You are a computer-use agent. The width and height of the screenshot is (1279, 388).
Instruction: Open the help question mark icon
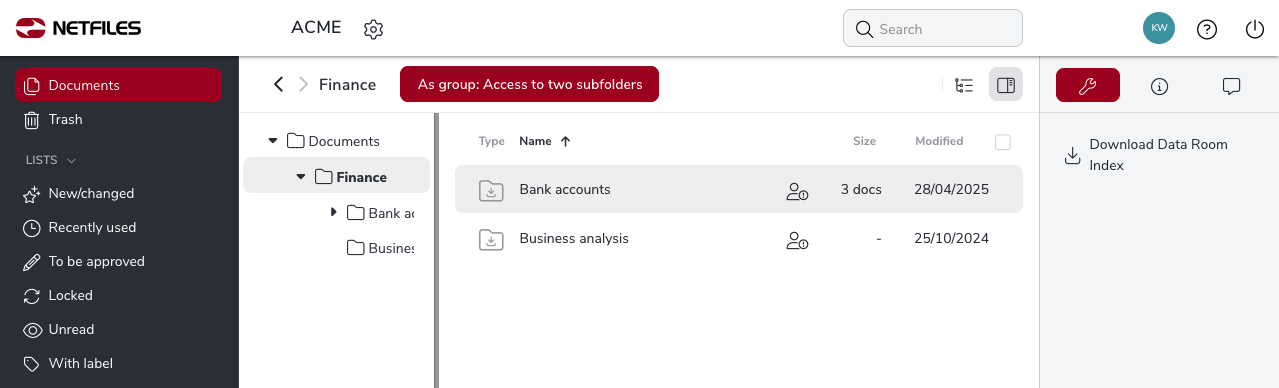click(x=1207, y=29)
